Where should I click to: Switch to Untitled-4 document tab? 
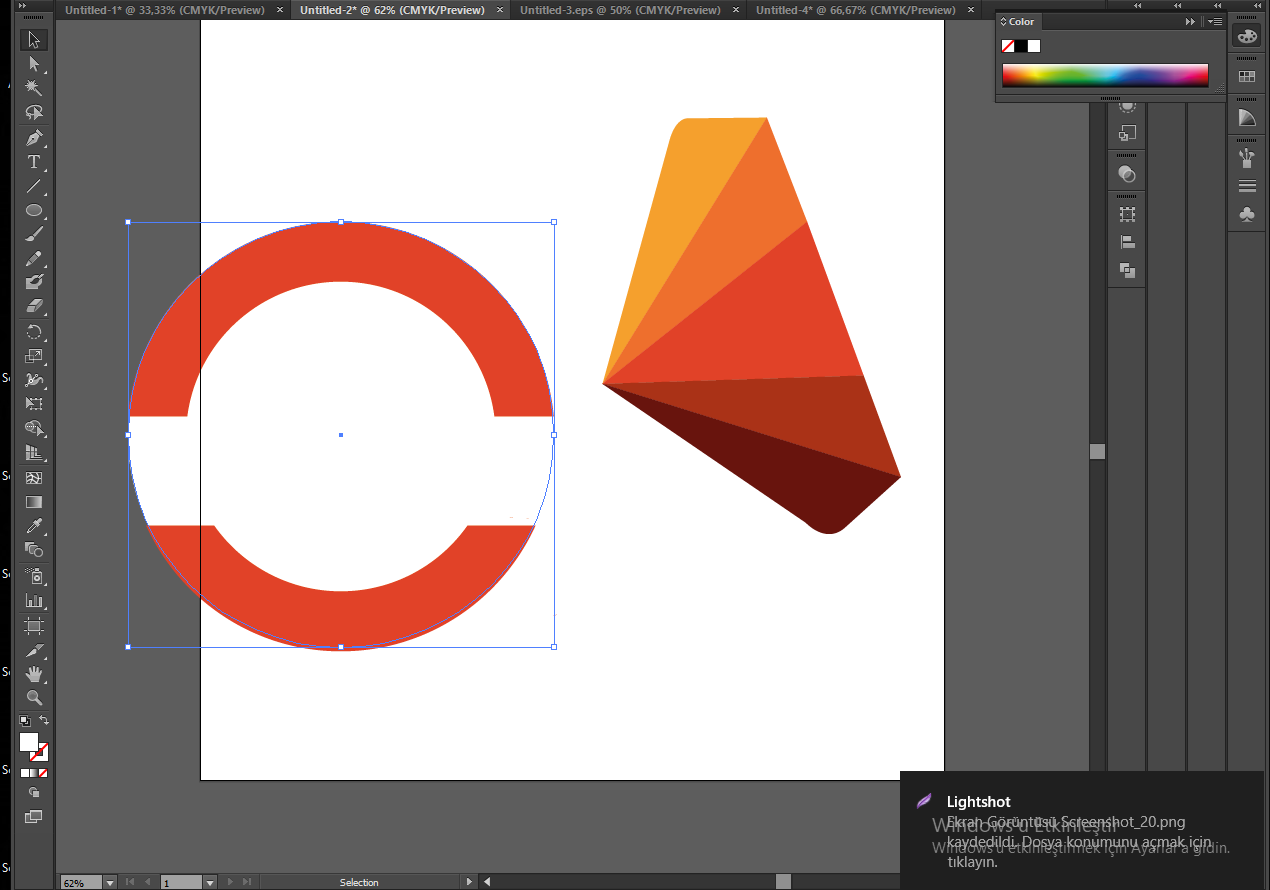855,10
